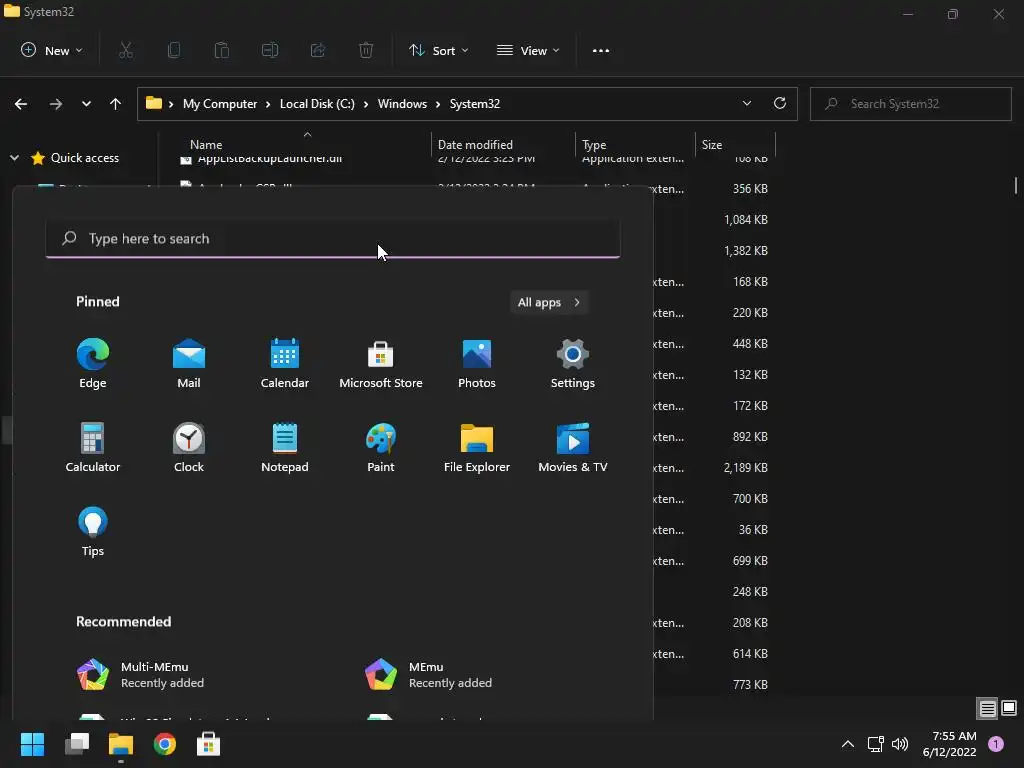Open Google Chrome from taskbar
The width and height of the screenshot is (1024, 768).
tap(165, 744)
